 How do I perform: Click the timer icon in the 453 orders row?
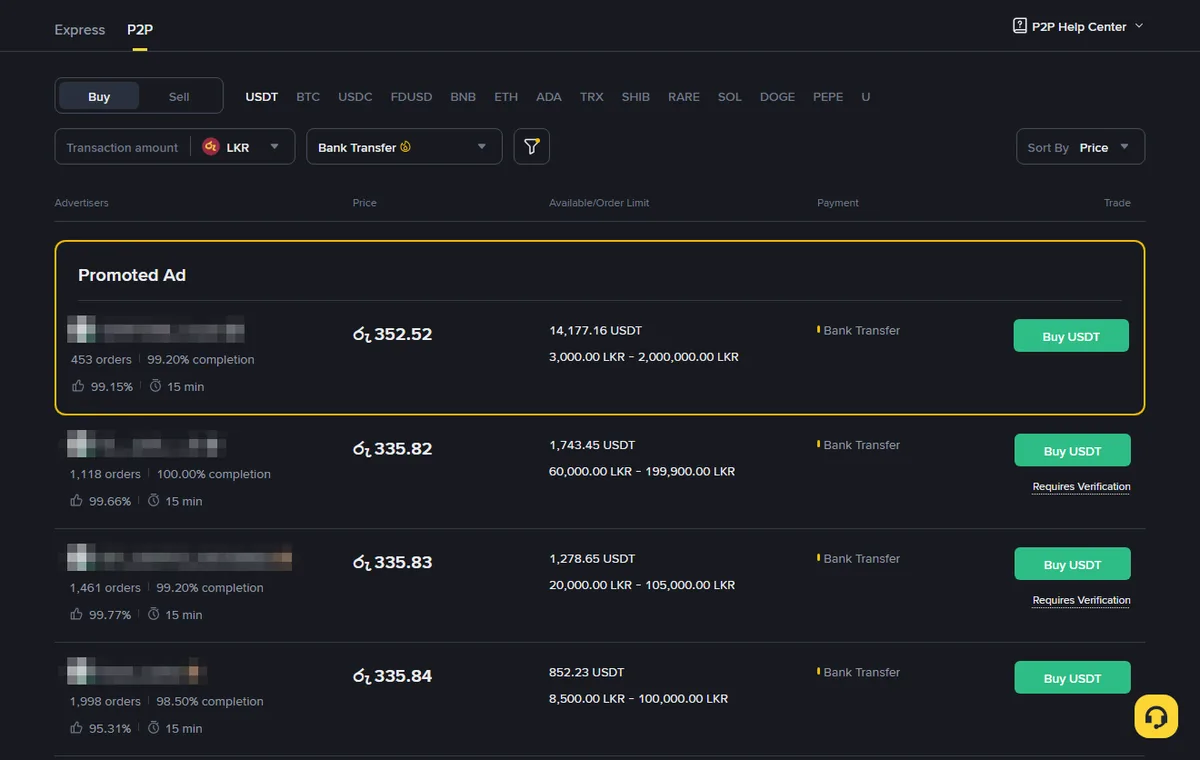tap(155, 386)
